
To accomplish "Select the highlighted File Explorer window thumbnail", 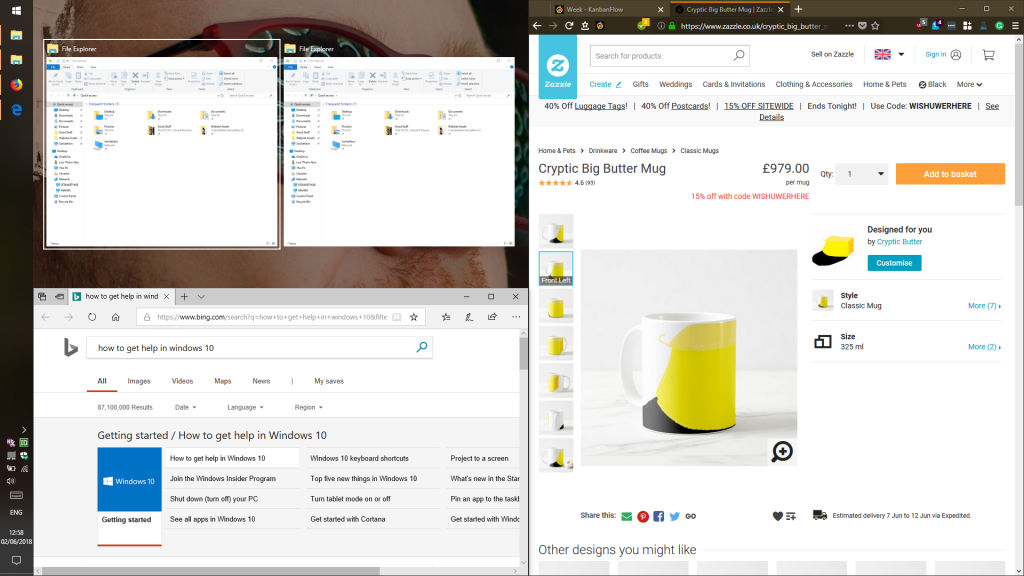I will coord(162,144).
